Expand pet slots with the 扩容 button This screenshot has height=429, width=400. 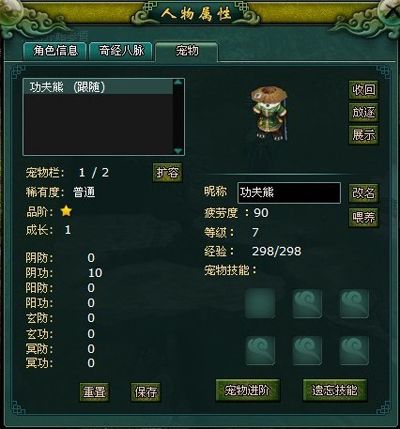167,172
